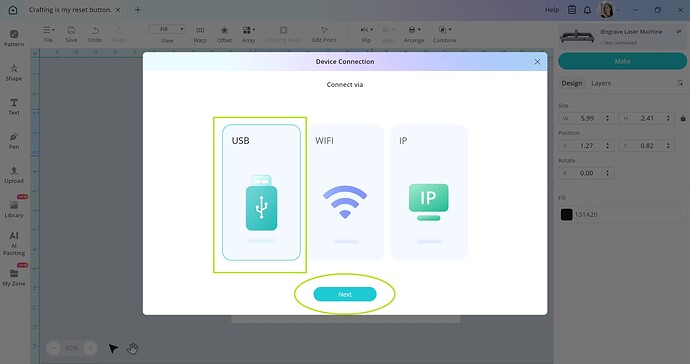
Task: Open the Library section
Action: click(x=14, y=209)
